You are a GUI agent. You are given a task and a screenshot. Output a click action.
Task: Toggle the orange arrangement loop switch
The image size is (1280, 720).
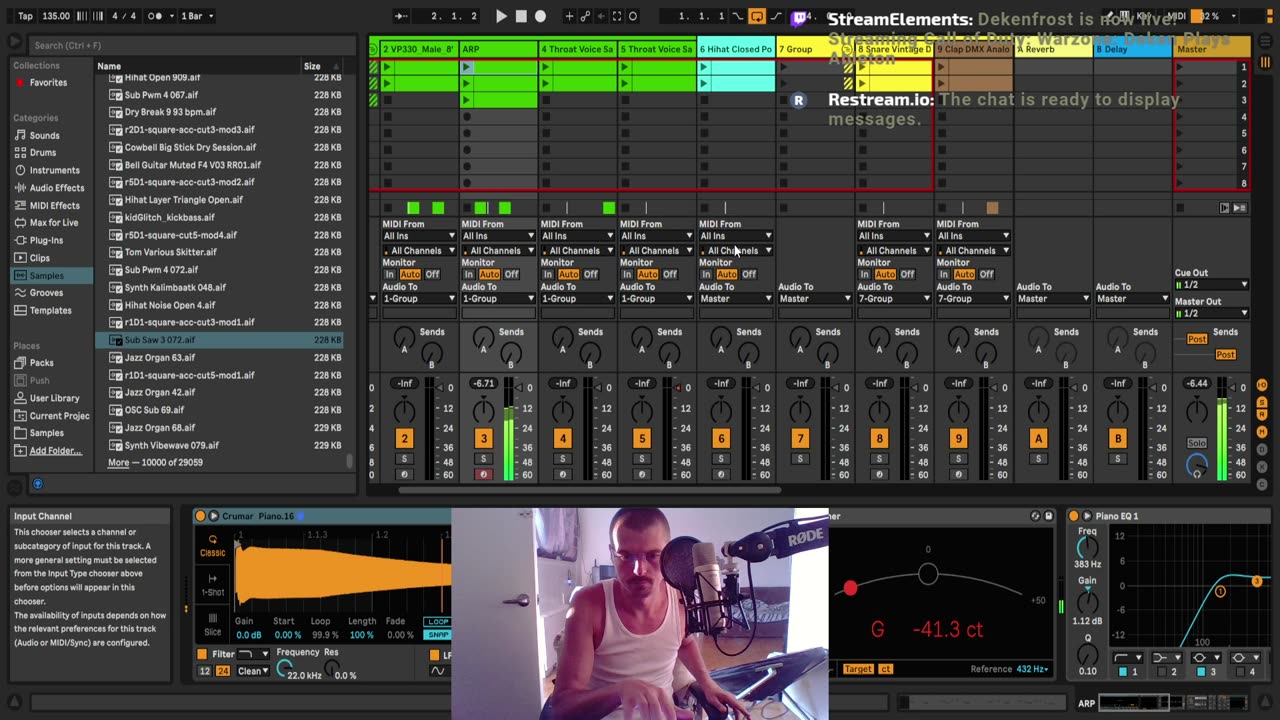[757, 16]
